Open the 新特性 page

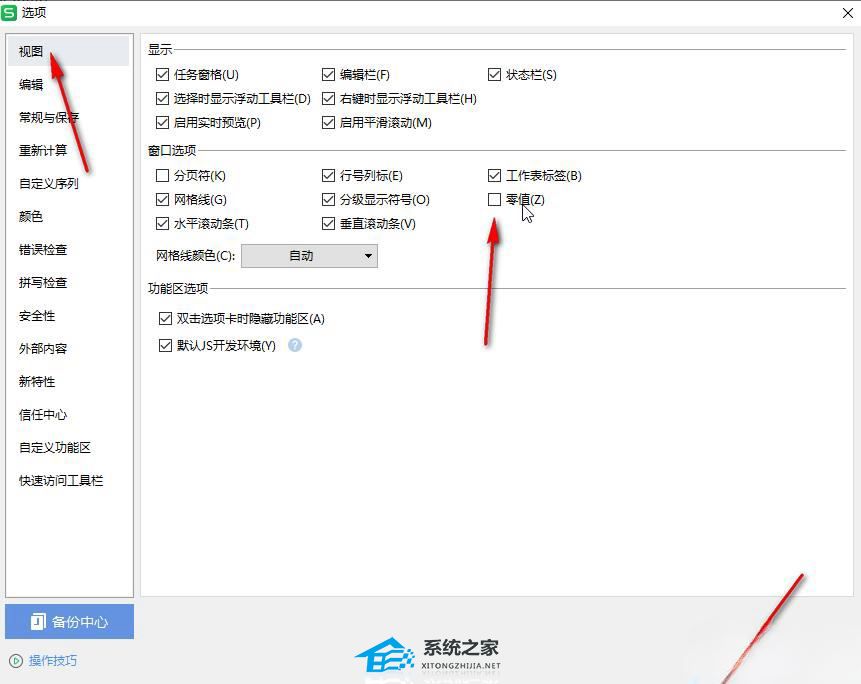click(x=69, y=382)
